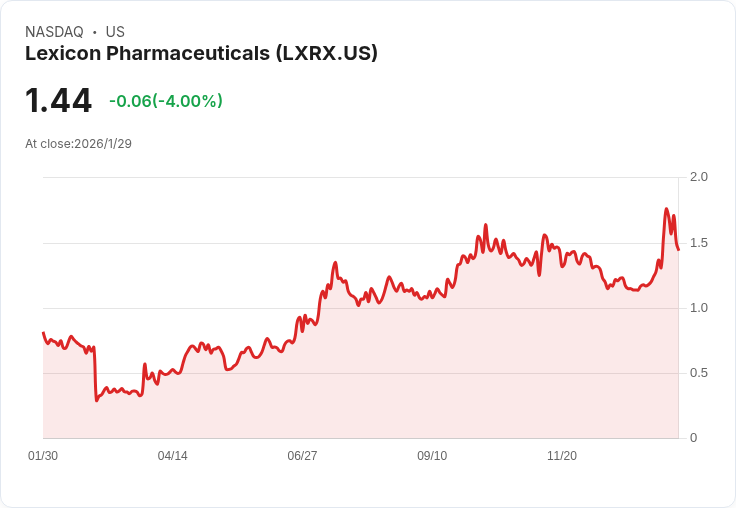The width and height of the screenshot is (736, 508).
Task: Click the US market label
Action: click(x=115, y=32)
